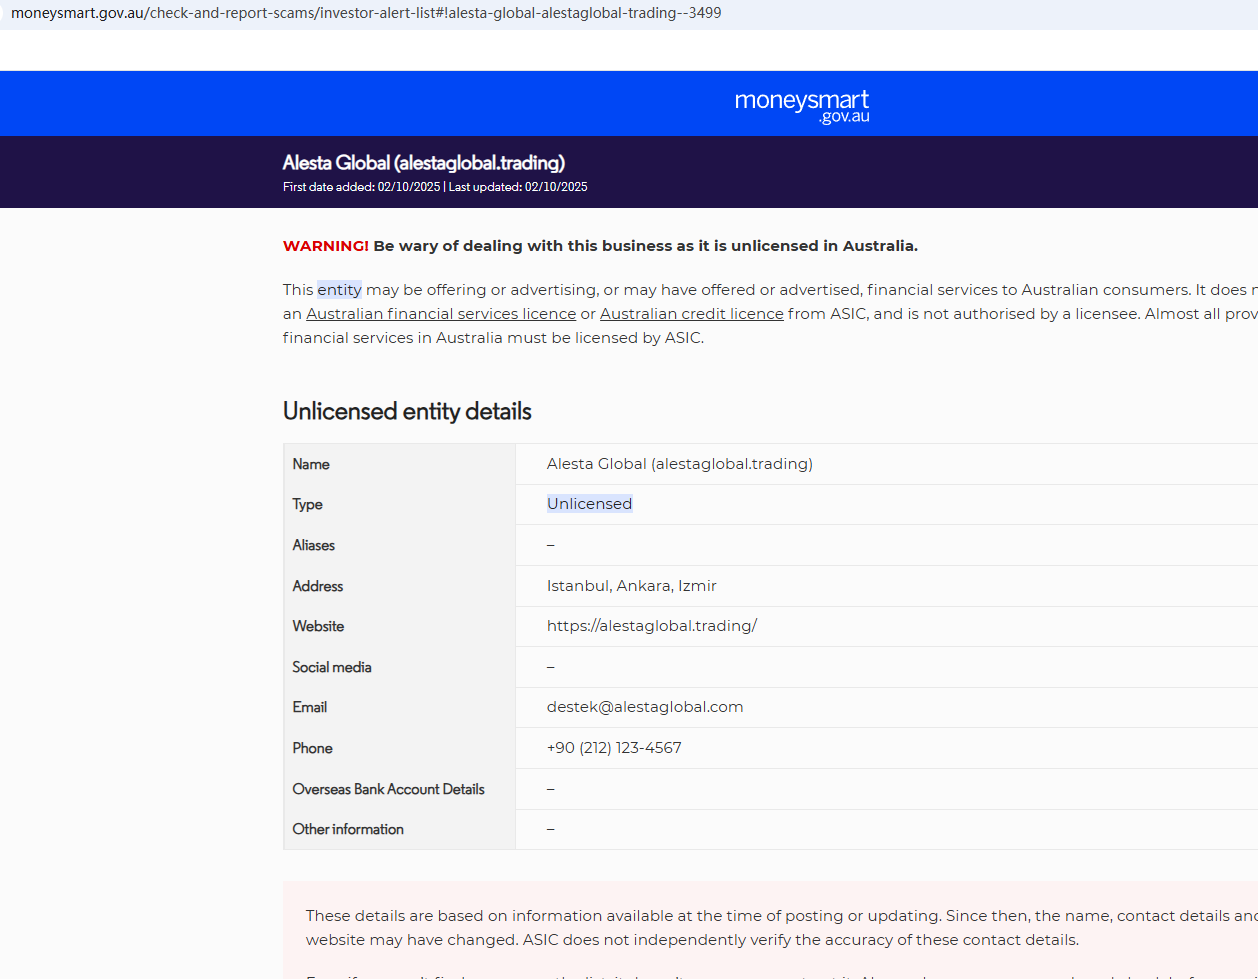Screen dimensions: 1258x979
Task: Click the Email row label
Action: pyautogui.click(x=310, y=707)
